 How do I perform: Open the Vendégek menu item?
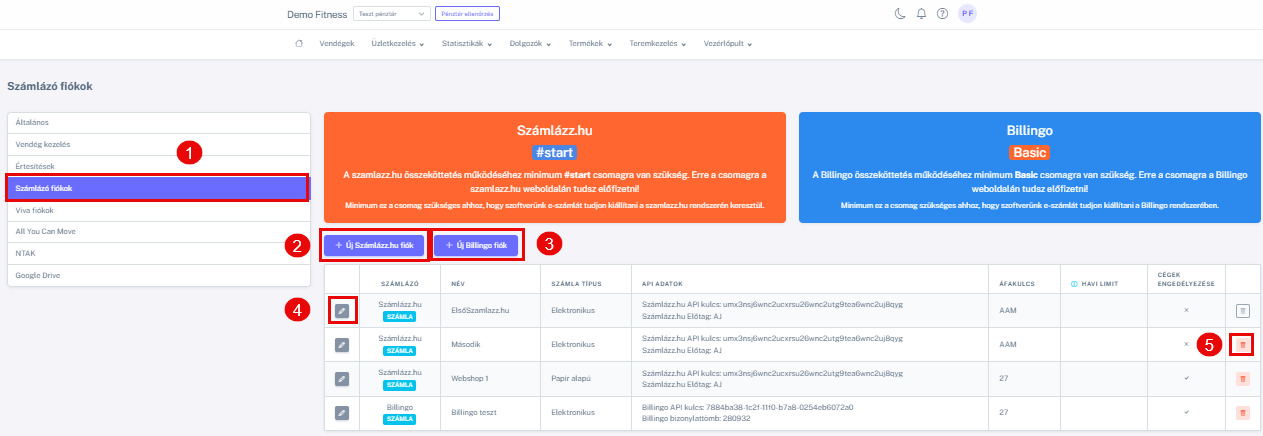336,44
